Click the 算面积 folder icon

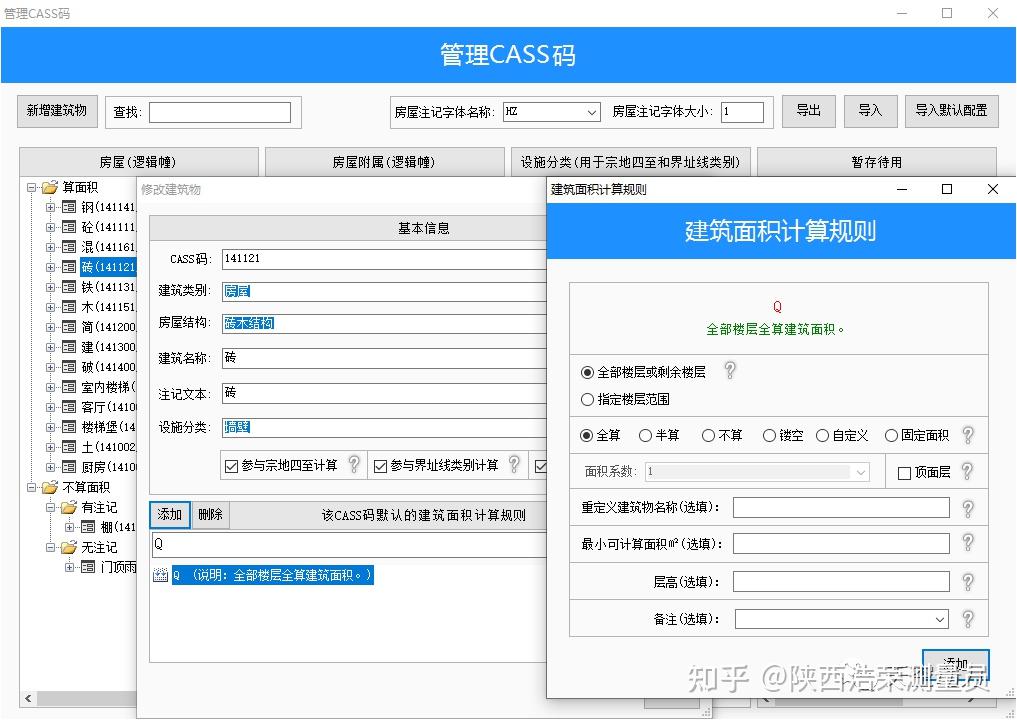[x=50, y=187]
